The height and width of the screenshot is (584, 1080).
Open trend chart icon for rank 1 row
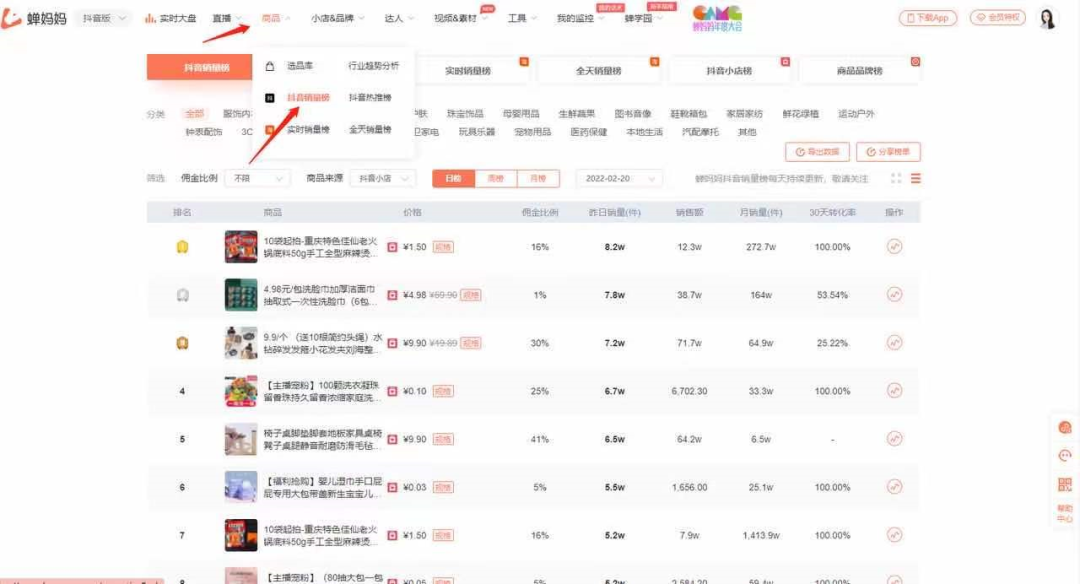pos(894,247)
